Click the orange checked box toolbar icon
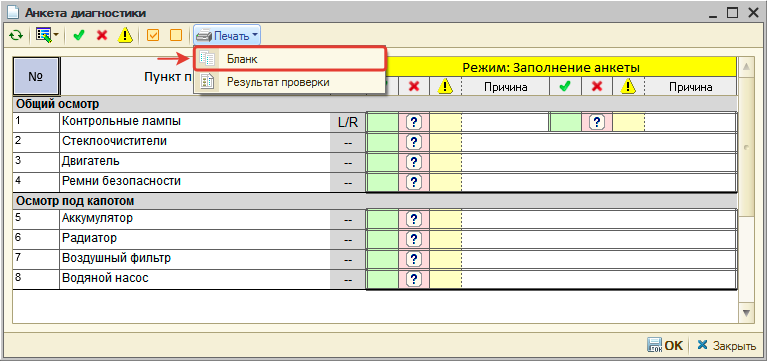This screenshot has height=361, width=767. 153,36
